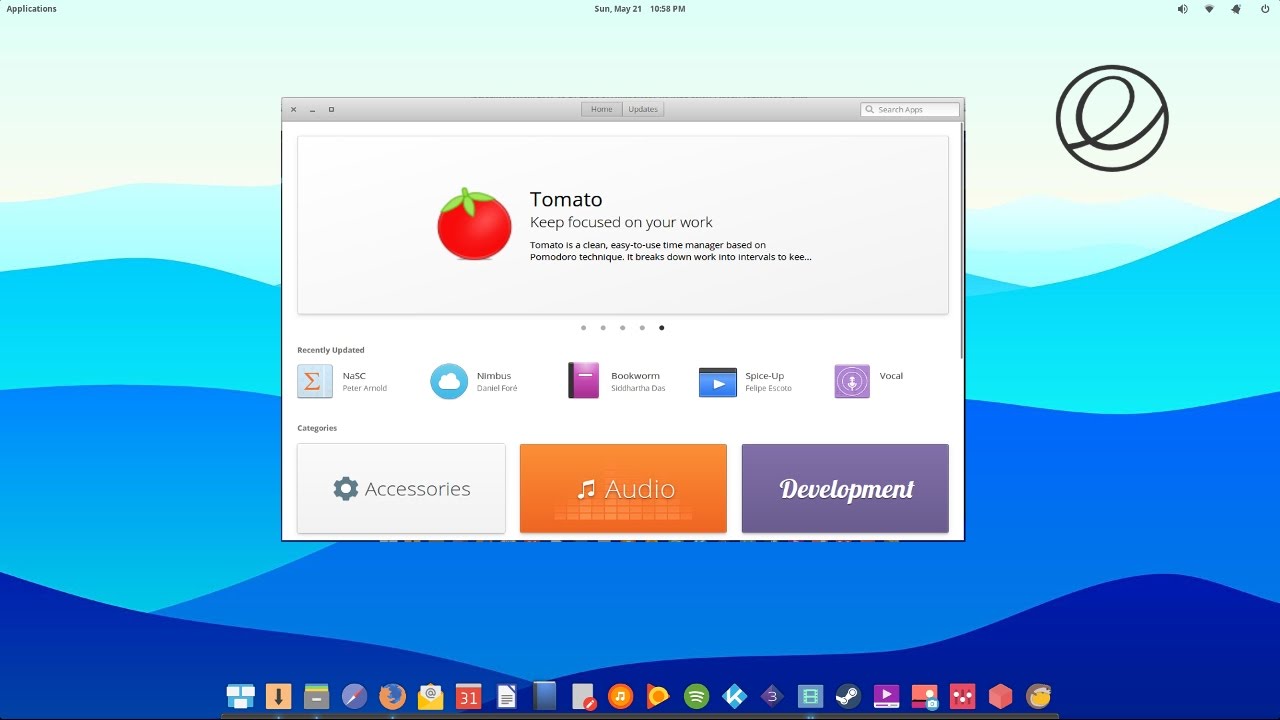Screen dimensions: 1280x720
Task: Open the Spice-Up presentation icon
Action: pos(717,382)
